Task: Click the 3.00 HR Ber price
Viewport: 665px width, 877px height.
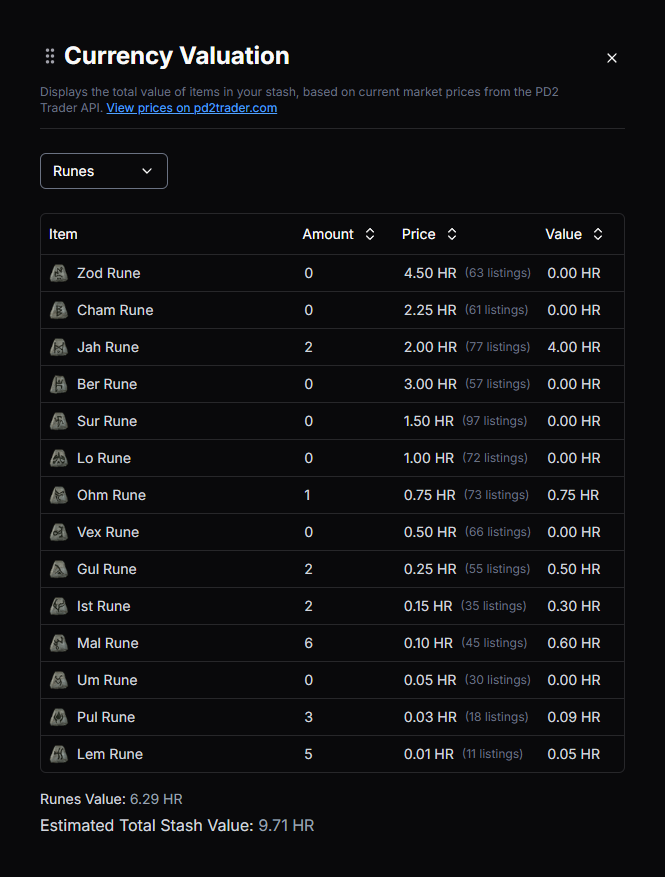Action: 430,384
